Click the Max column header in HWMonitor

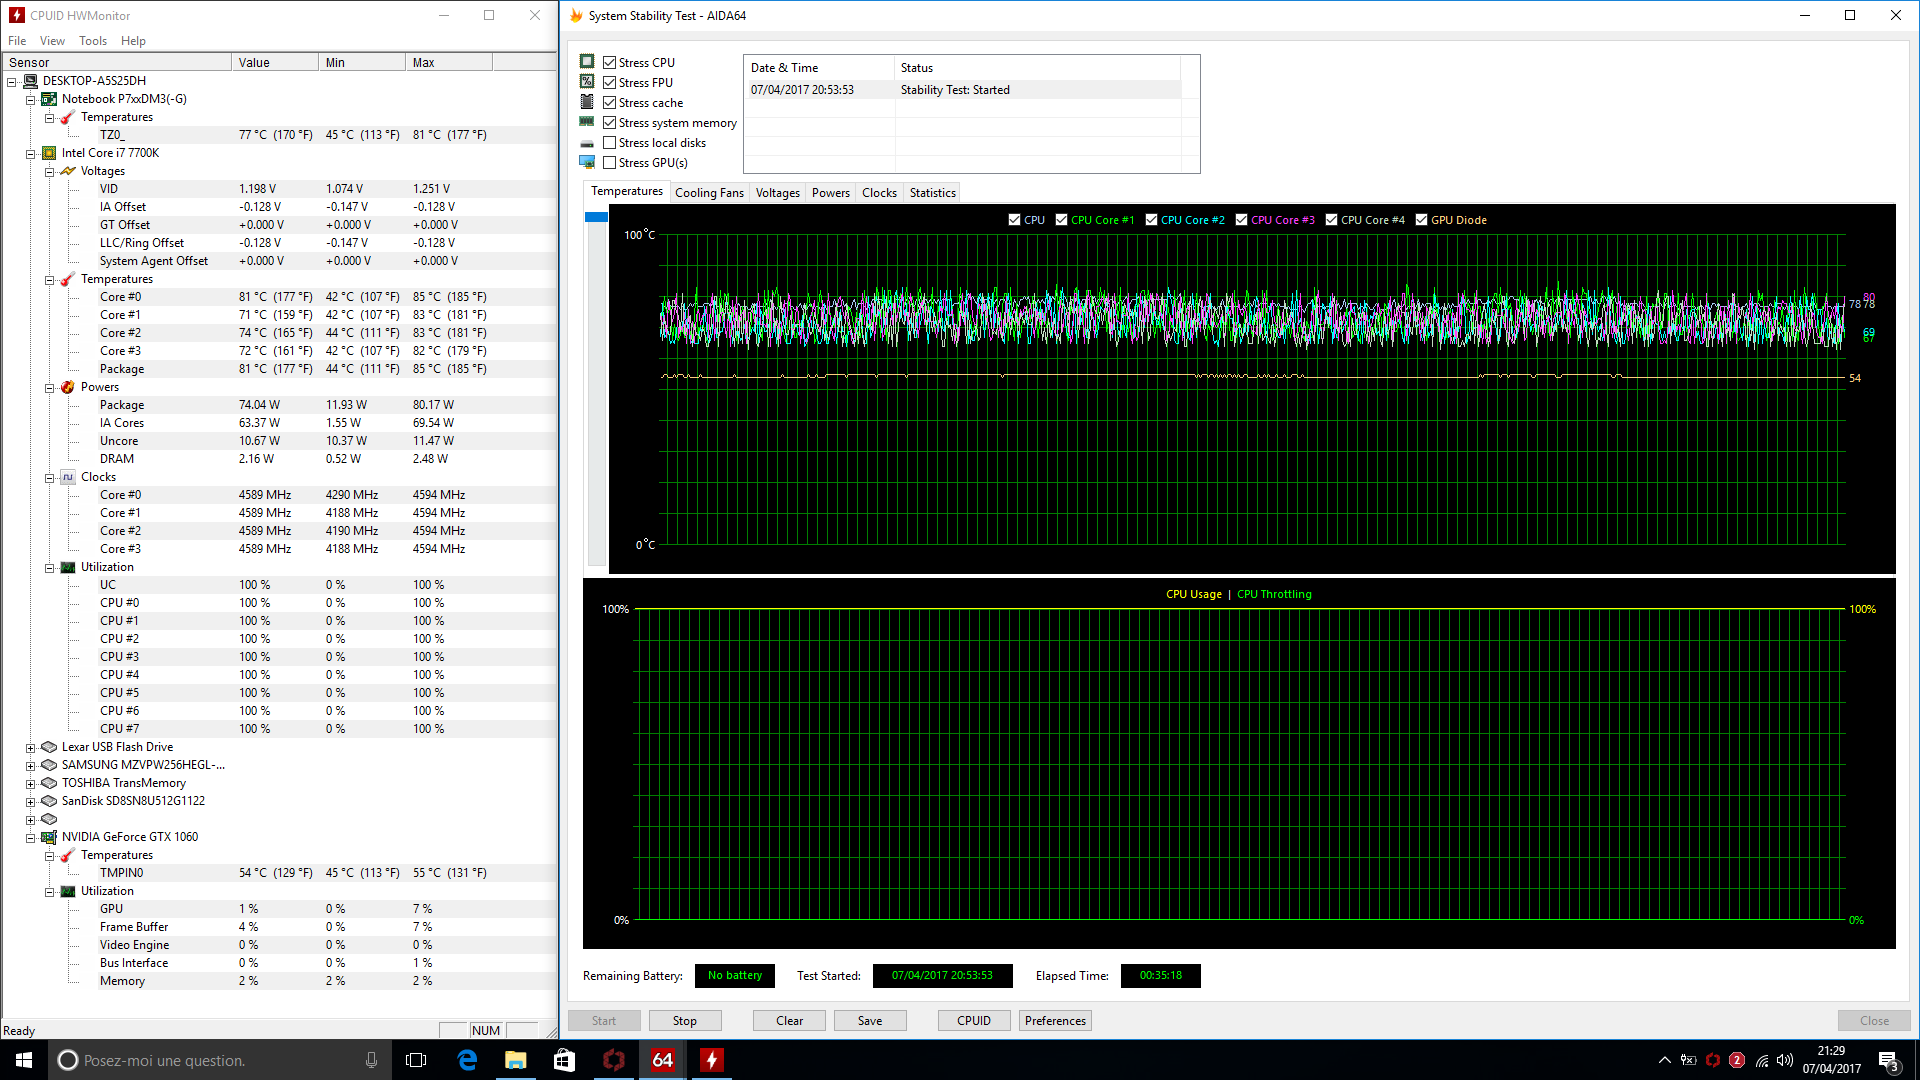pos(449,62)
